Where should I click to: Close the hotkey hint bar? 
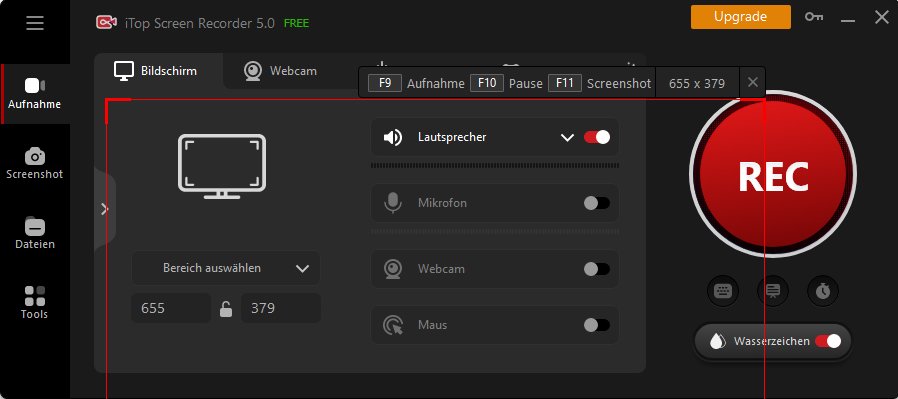753,83
